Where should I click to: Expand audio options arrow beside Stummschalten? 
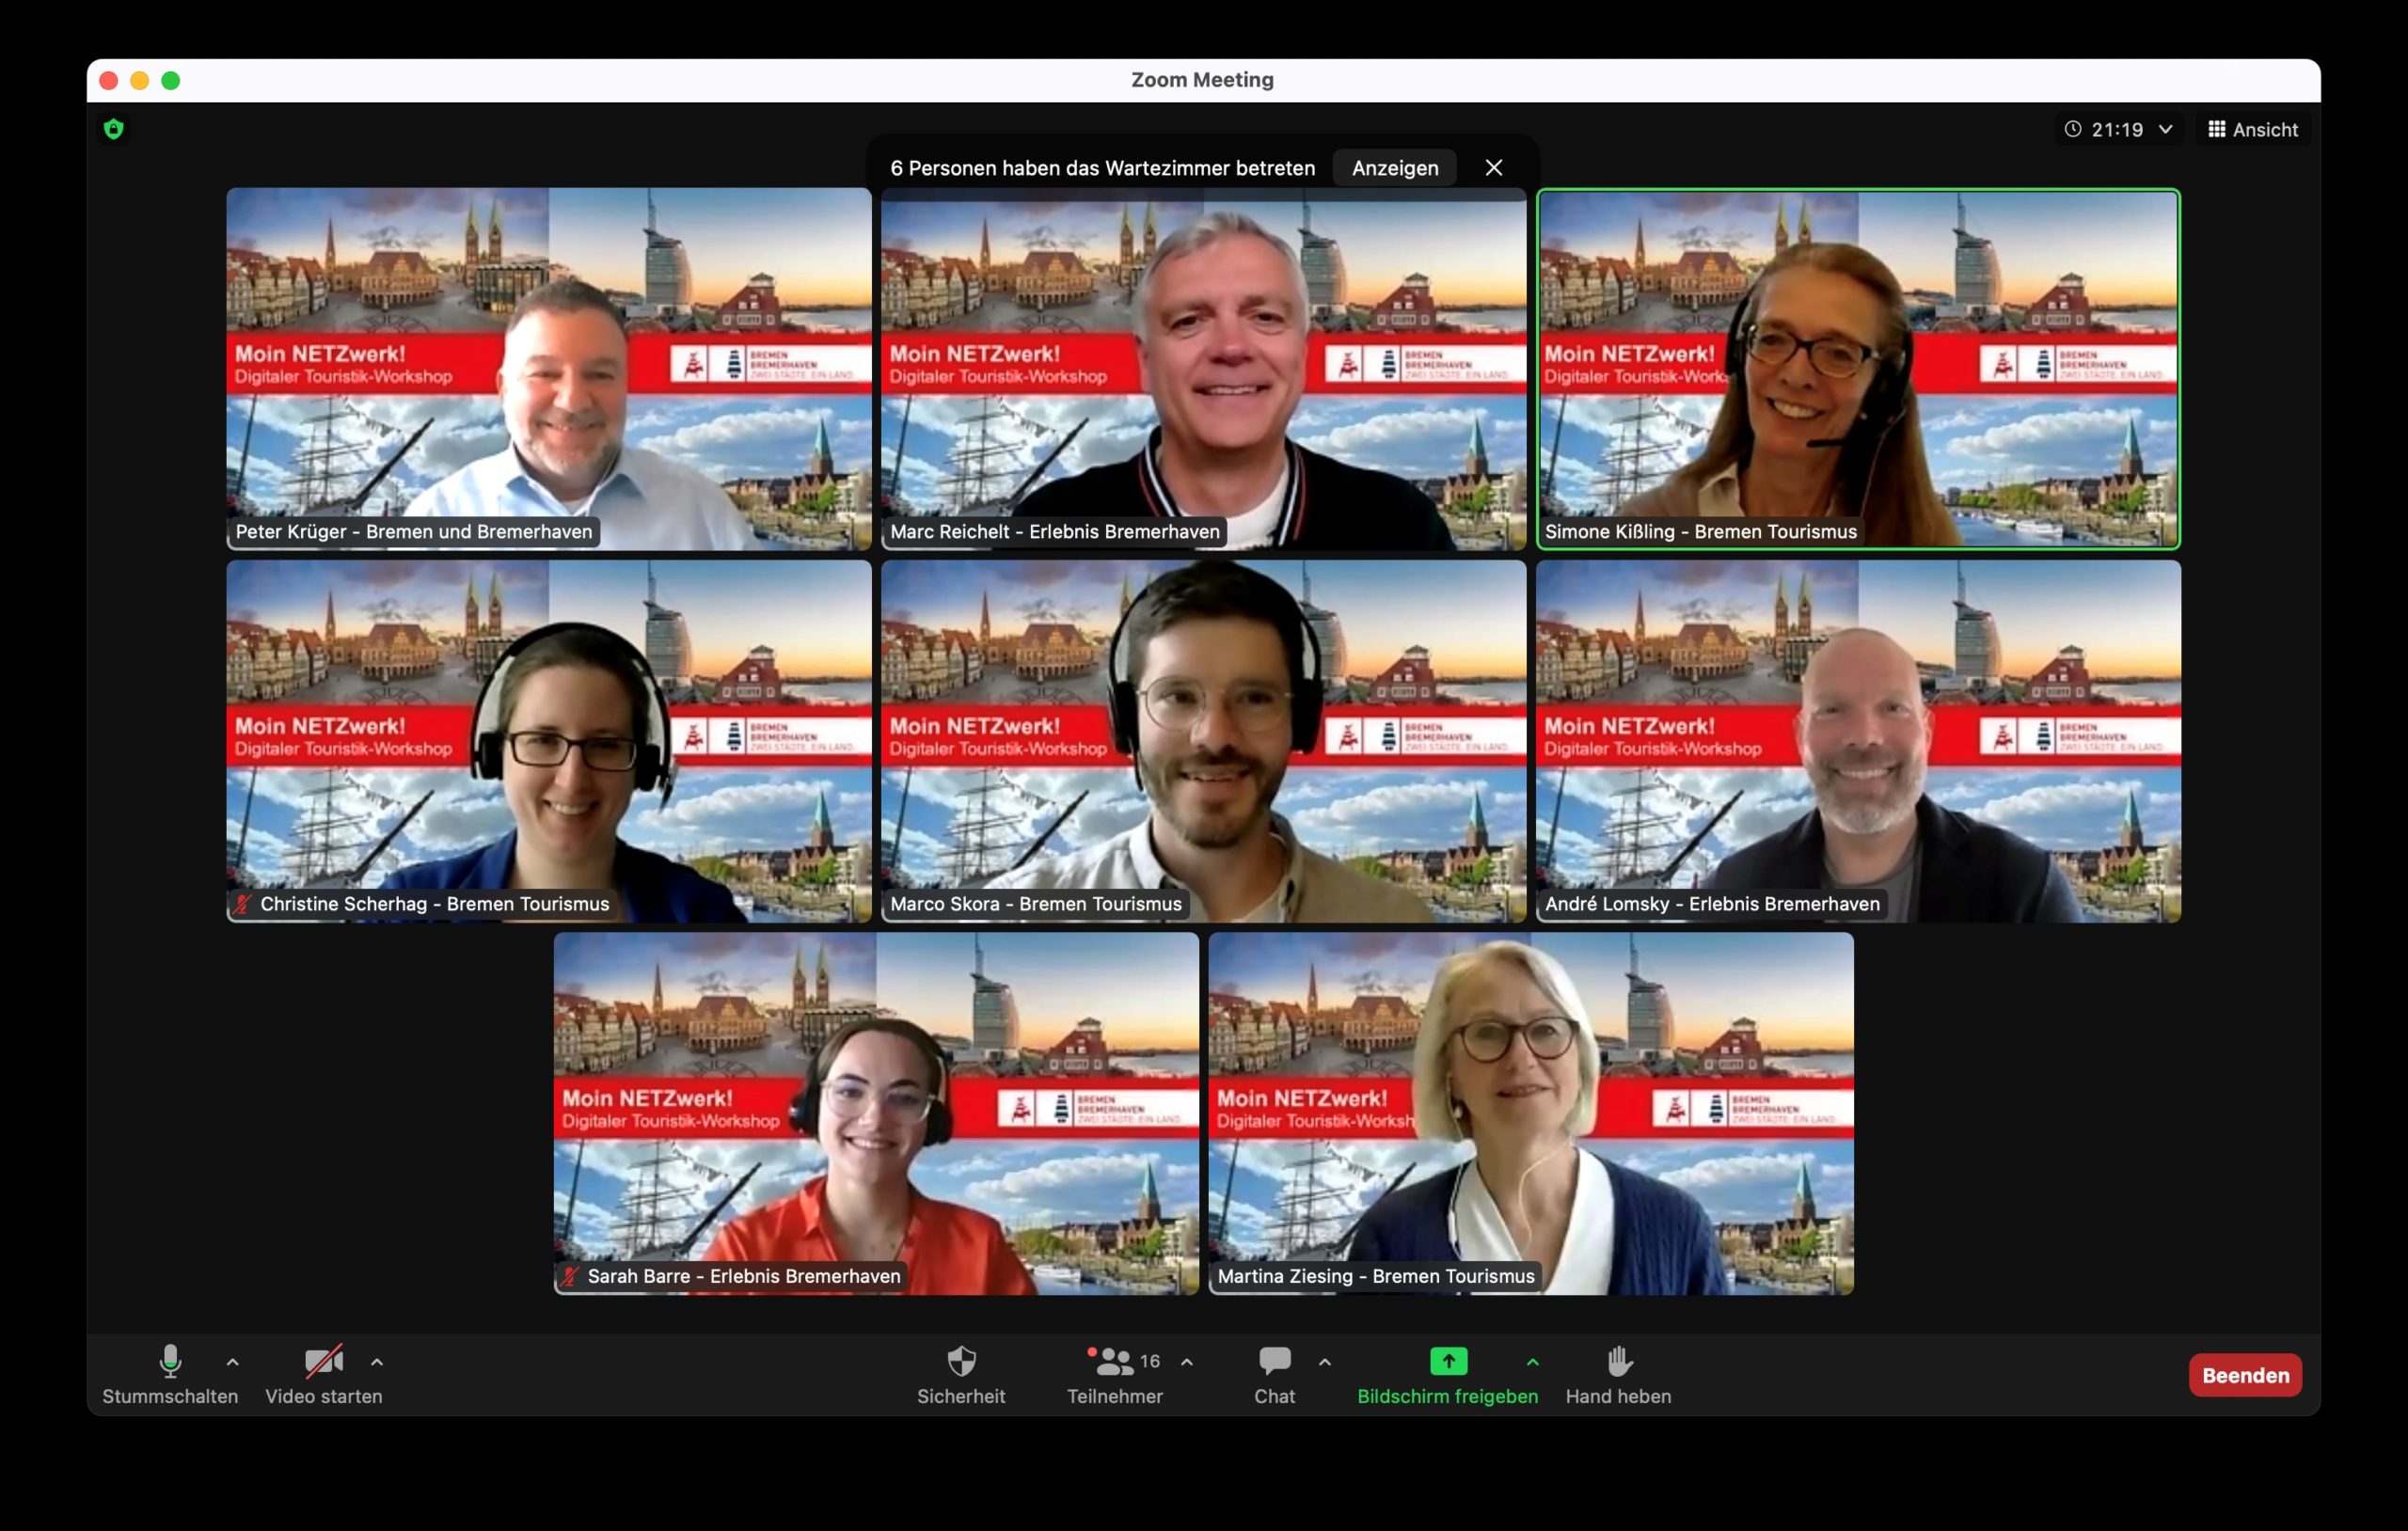pyautogui.click(x=232, y=1362)
